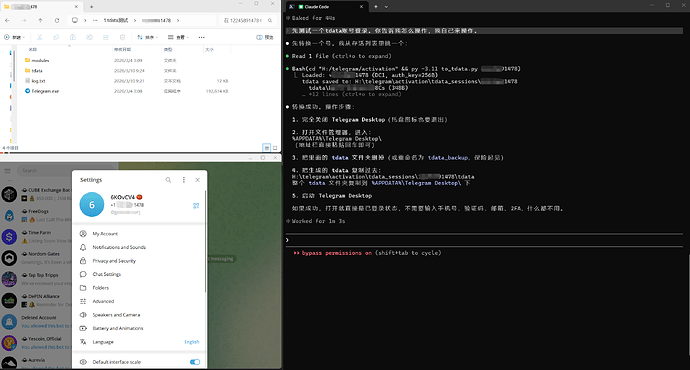
Task: Open the terminal new-tab dropdown chevron
Action: point(386,7)
